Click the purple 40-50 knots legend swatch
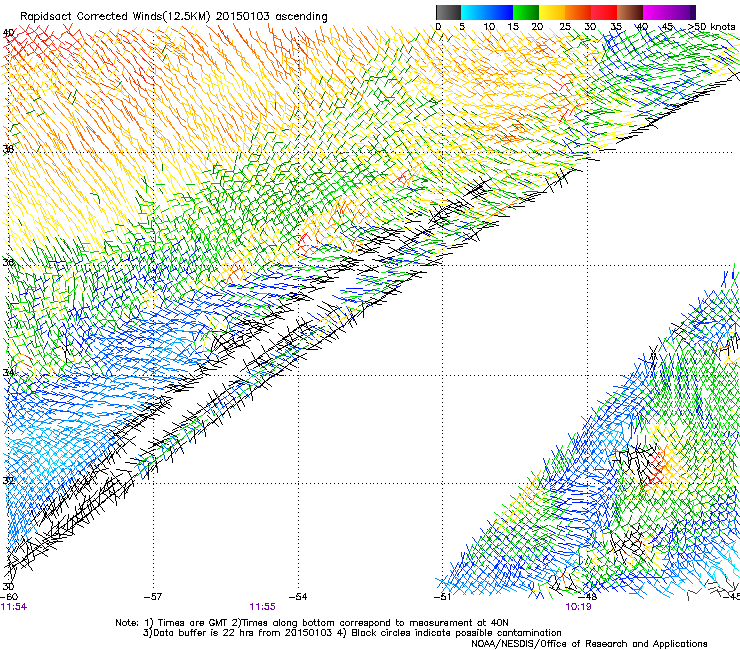The image size is (740, 650). click(x=669, y=12)
